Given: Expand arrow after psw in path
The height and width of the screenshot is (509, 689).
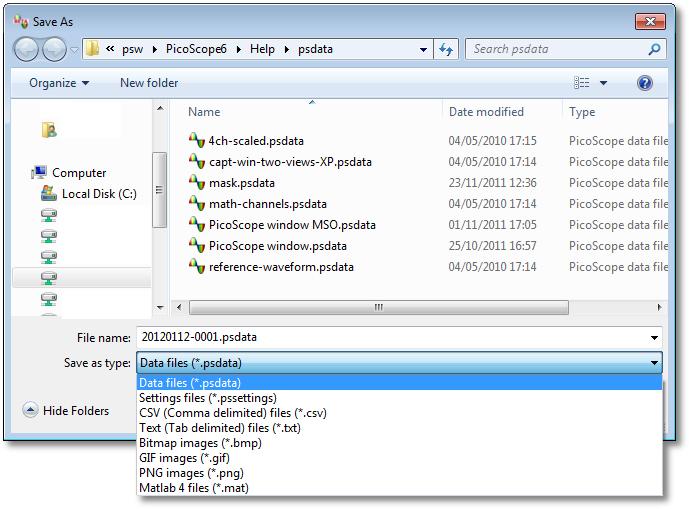Looking at the screenshot, I should click(x=155, y=49).
